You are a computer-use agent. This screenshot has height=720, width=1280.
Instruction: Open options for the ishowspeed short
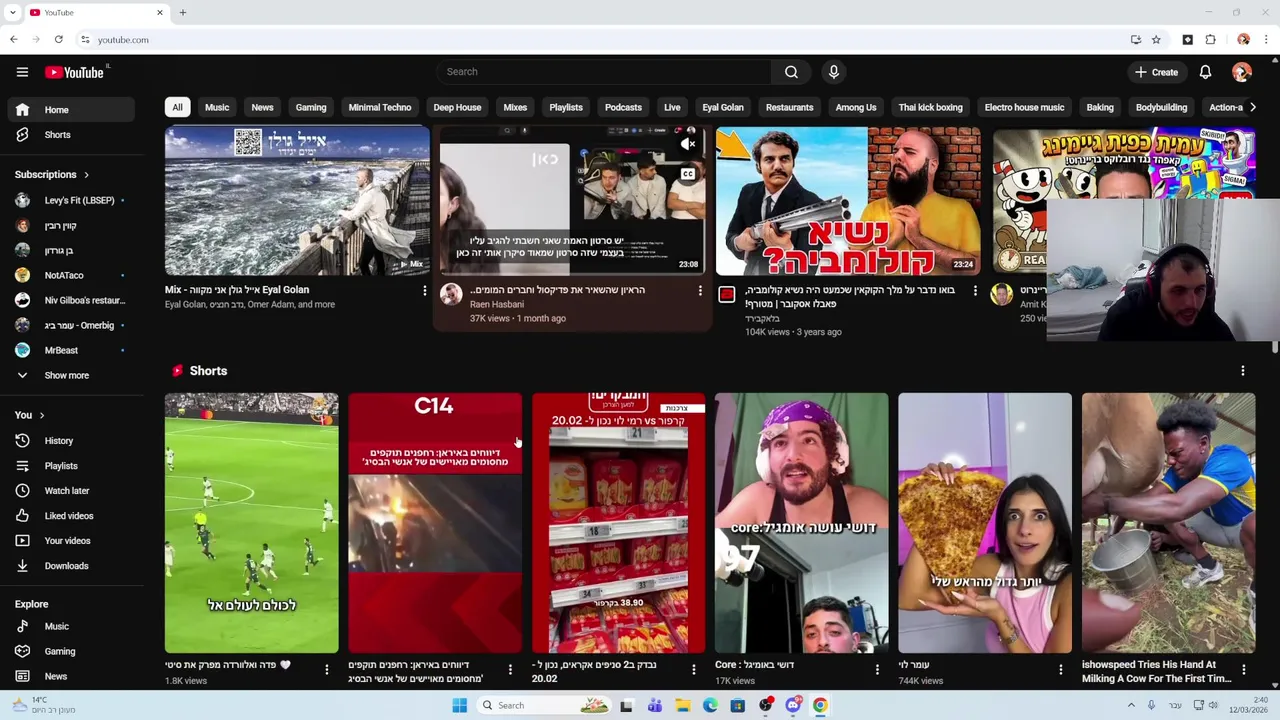tap(1244, 670)
